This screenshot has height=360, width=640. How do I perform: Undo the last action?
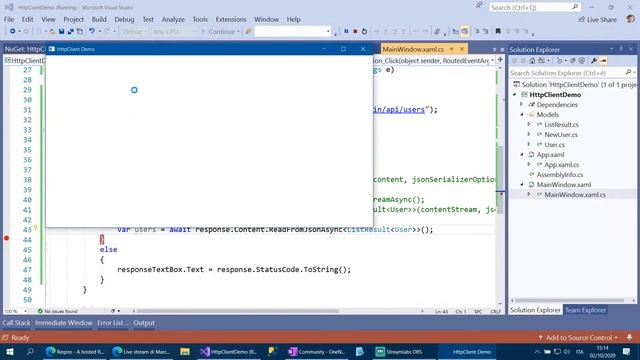[x=92, y=31]
